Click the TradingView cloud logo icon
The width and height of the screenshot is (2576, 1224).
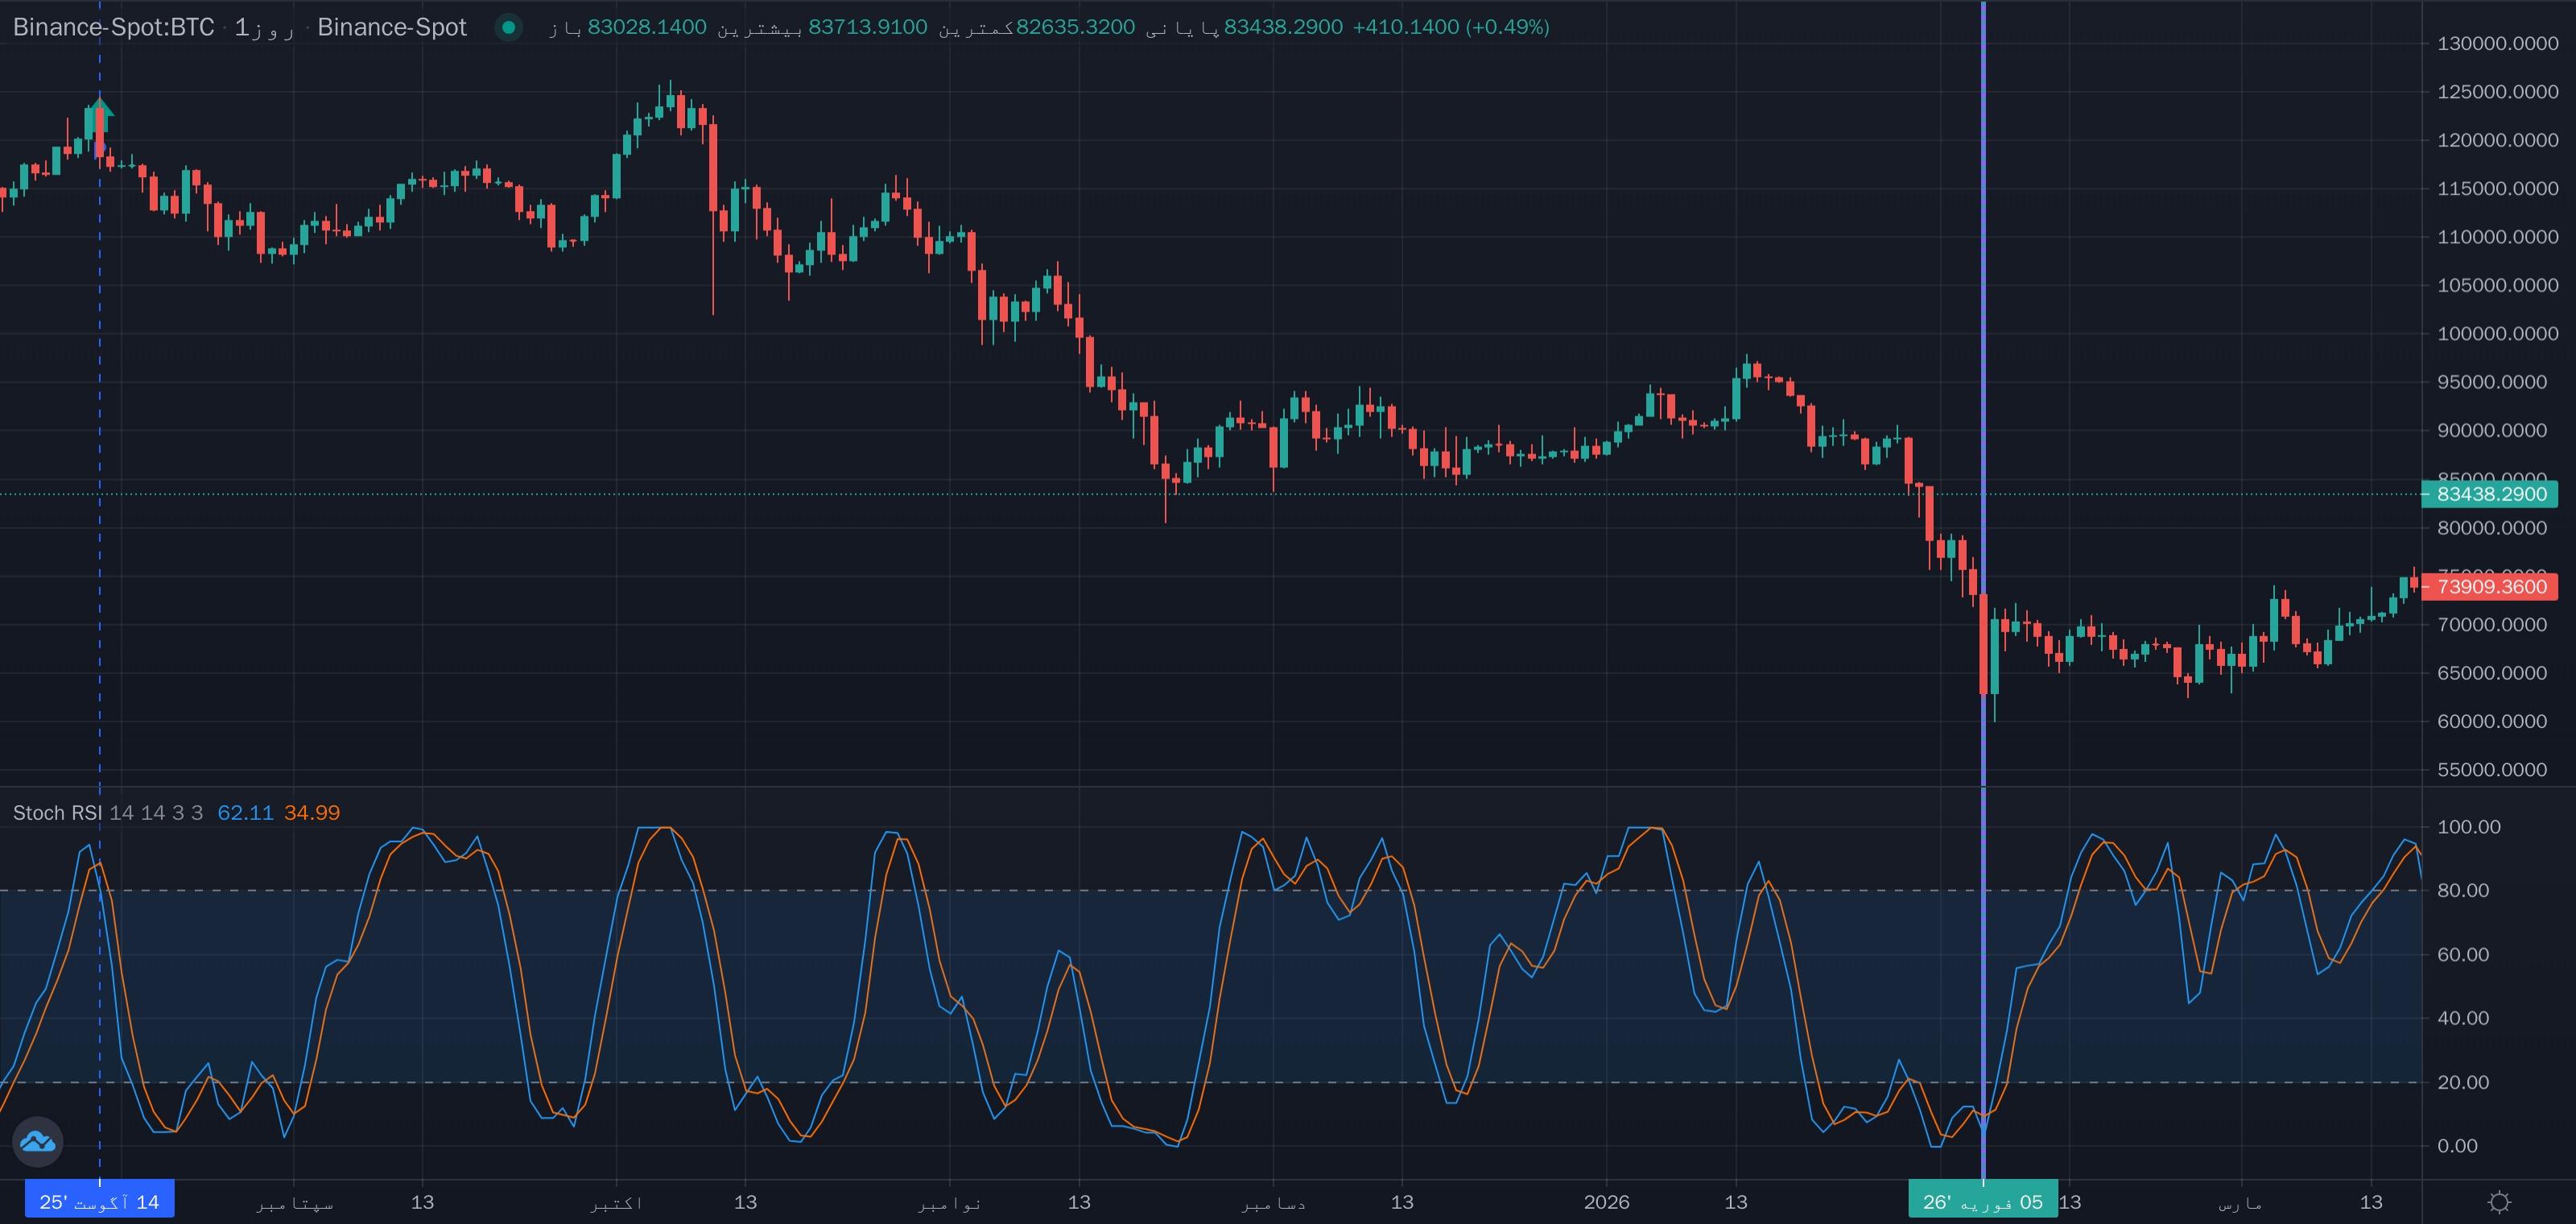pos(38,1141)
